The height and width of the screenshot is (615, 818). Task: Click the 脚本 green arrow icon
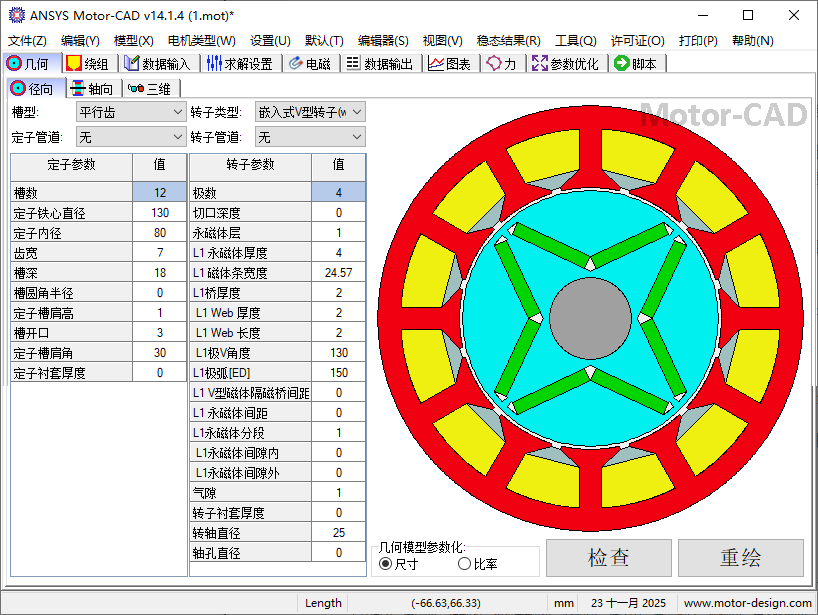[621, 63]
